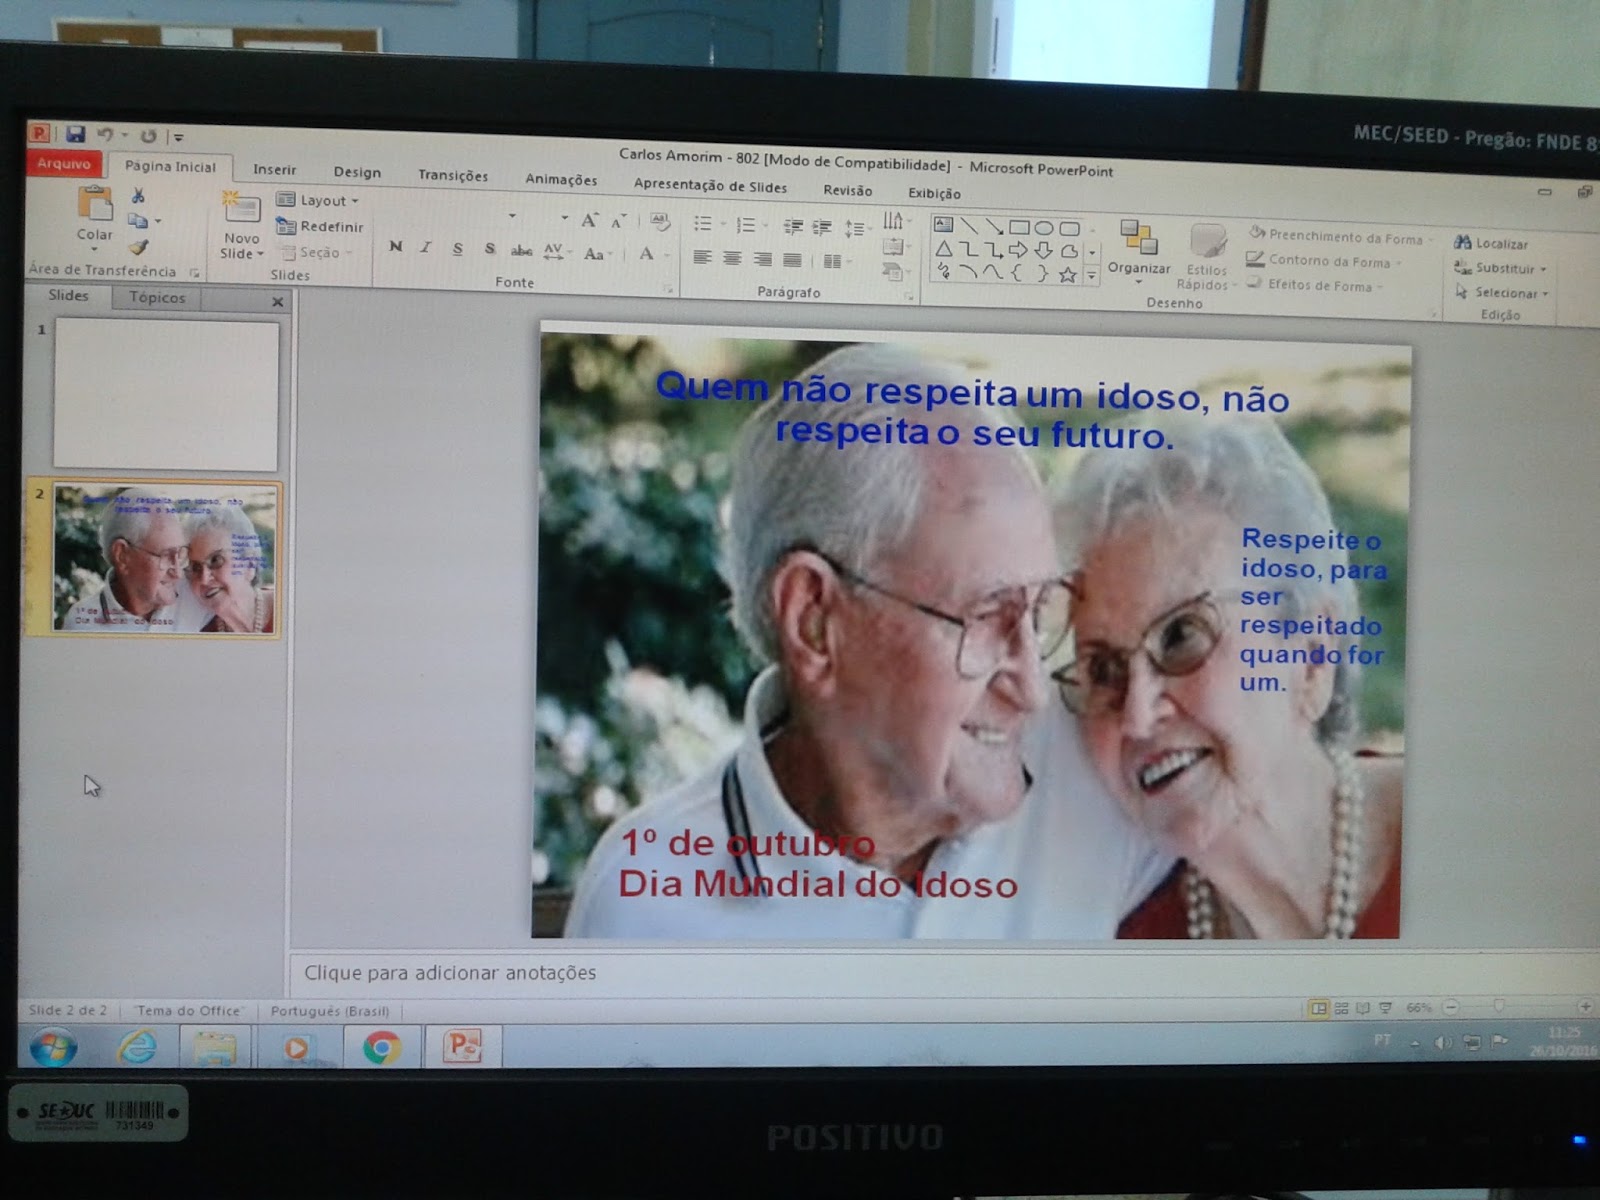Click the Localizar binoculars button
Image resolution: width=1600 pixels, height=1200 pixels.
coord(1491,243)
